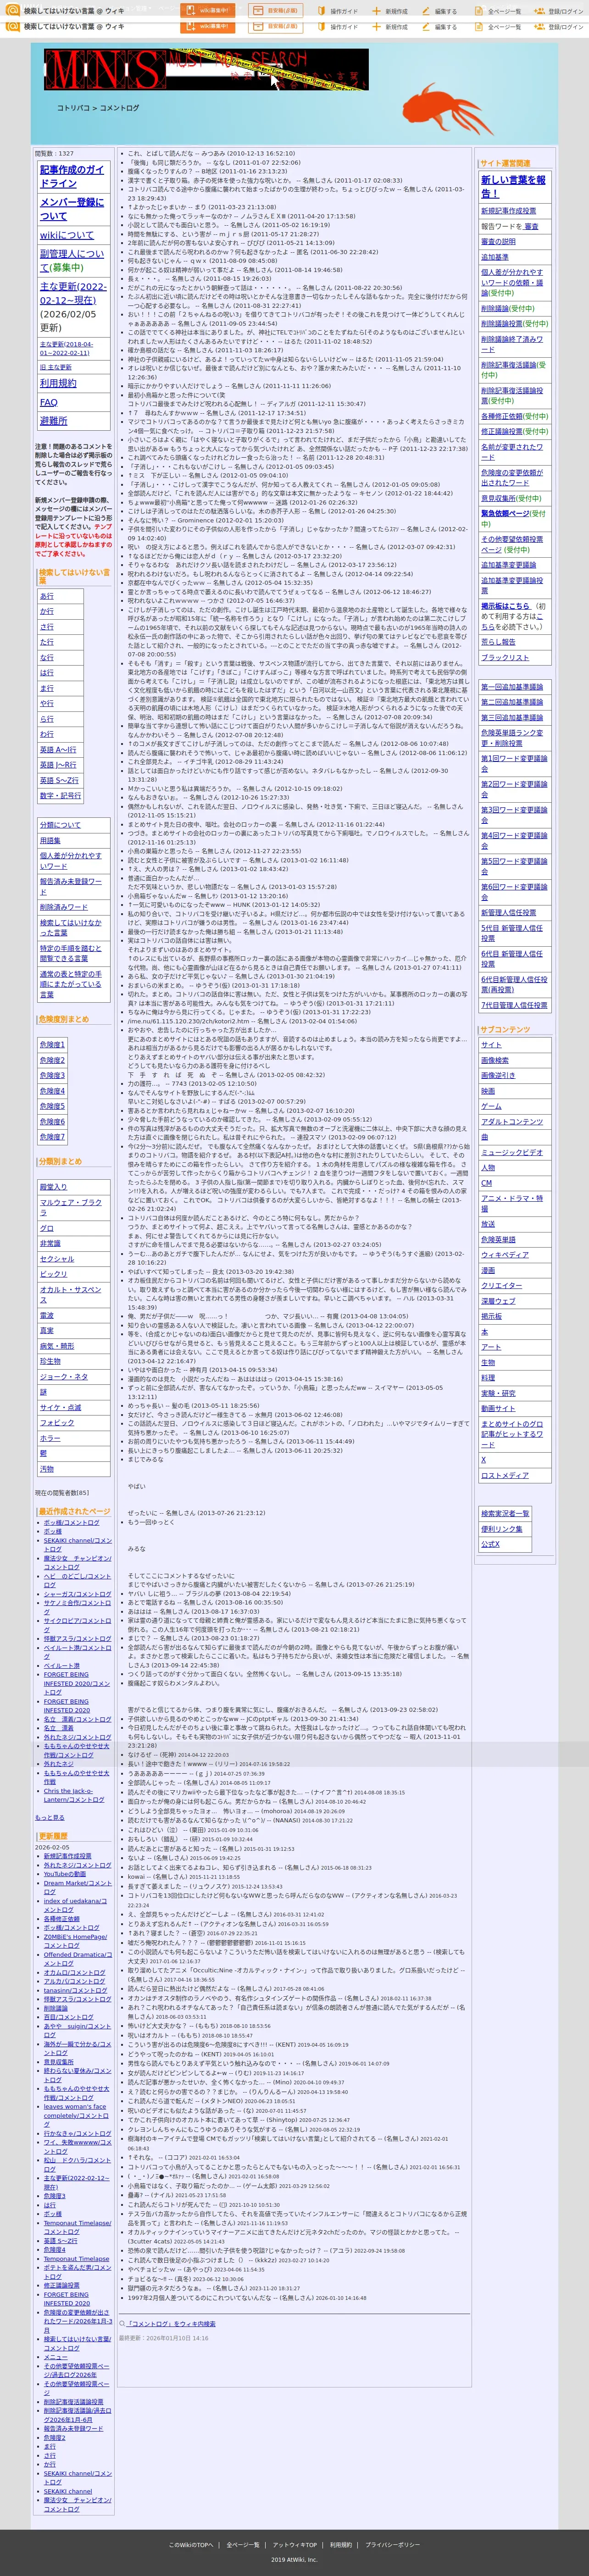Open the 危険度7 category link
This screenshot has width=589, height=2576.
click(52, 1137)
